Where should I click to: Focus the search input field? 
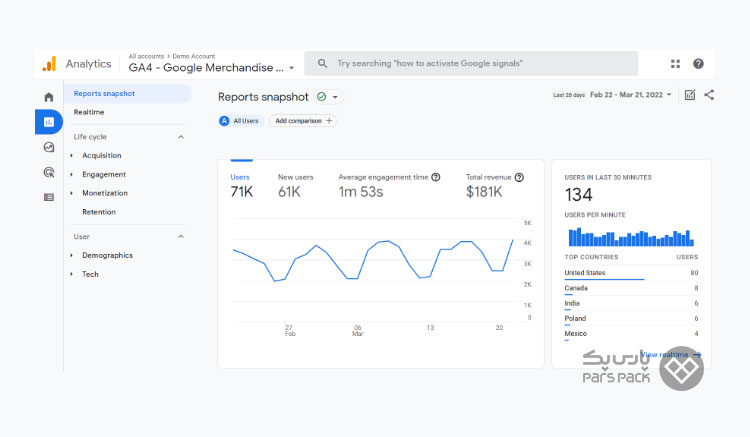coord(471,63)
